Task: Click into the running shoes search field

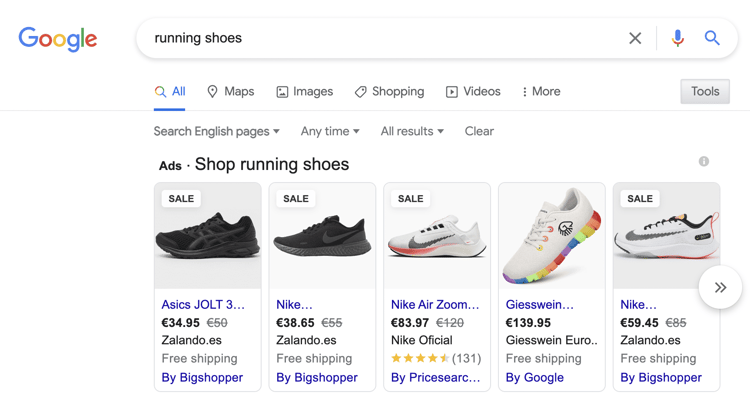Action: click(383, 38)
